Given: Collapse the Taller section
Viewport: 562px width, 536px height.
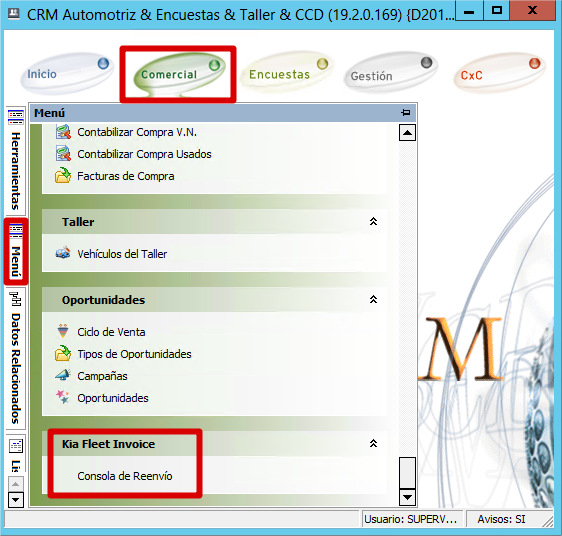Looking at the screenshot, I should coord(373,221).
